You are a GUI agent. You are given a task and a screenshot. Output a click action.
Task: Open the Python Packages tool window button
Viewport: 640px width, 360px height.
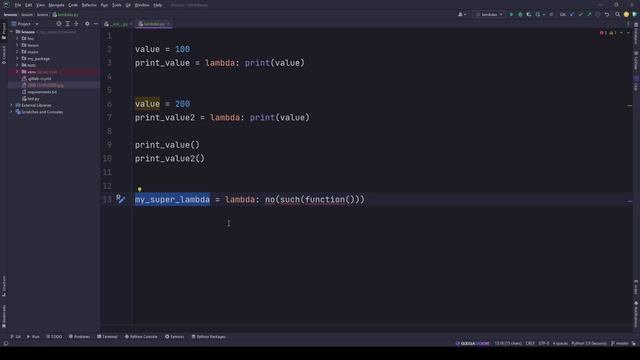pyautogui.click(x=208, y=337)
